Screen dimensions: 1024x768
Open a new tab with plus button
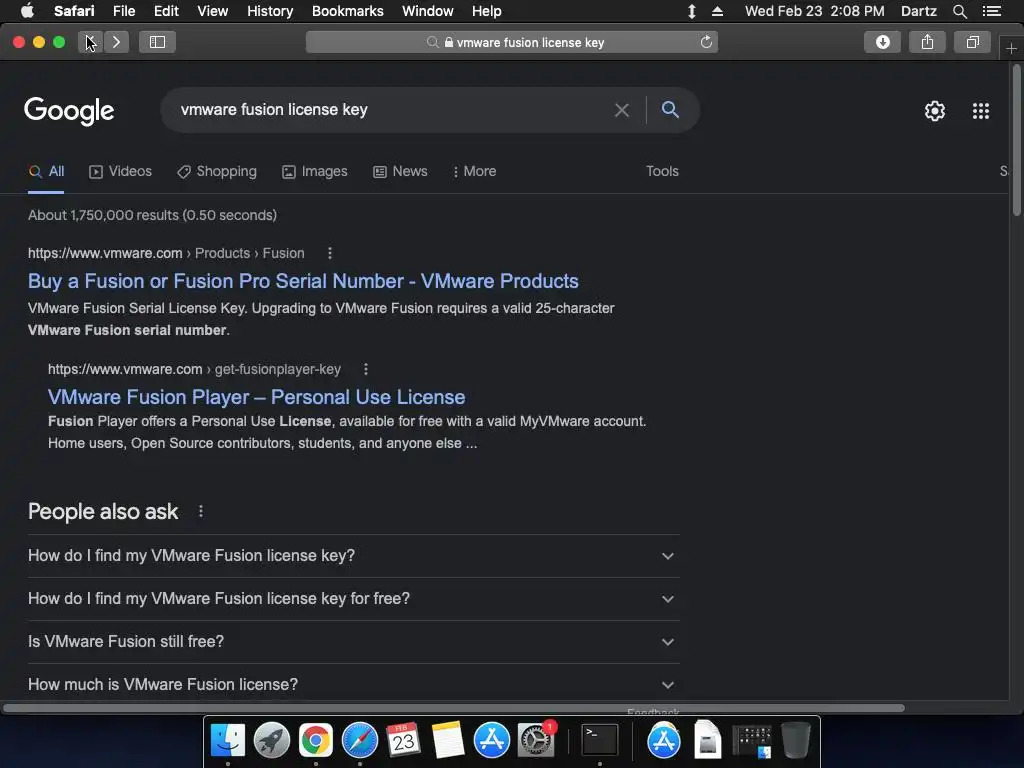[1011, 48]
